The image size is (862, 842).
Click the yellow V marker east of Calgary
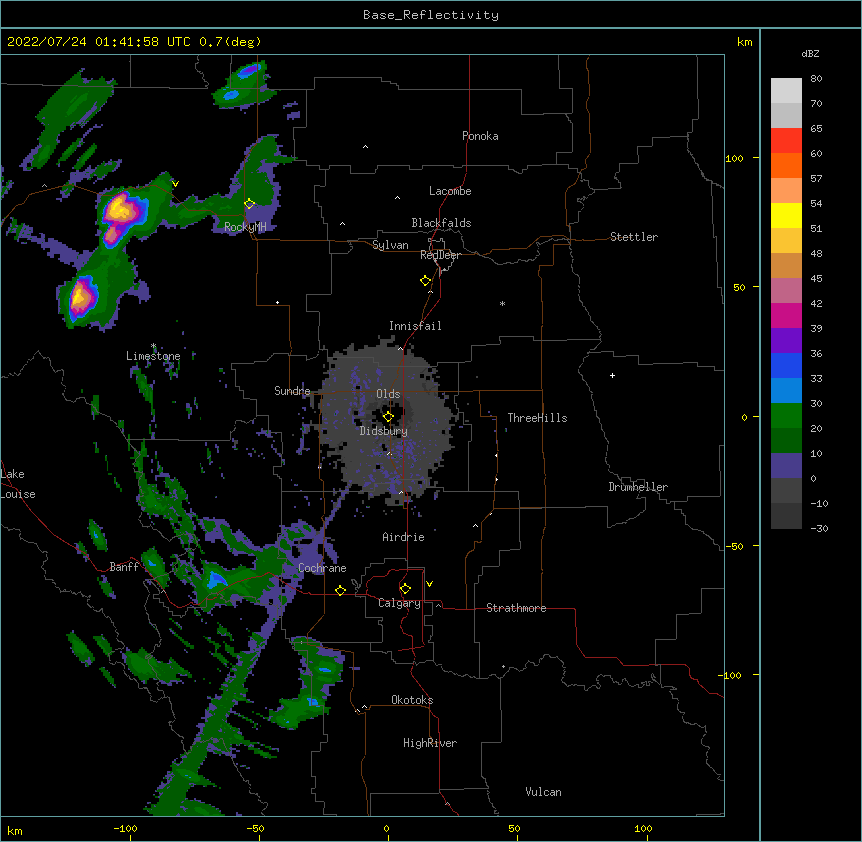429,584
